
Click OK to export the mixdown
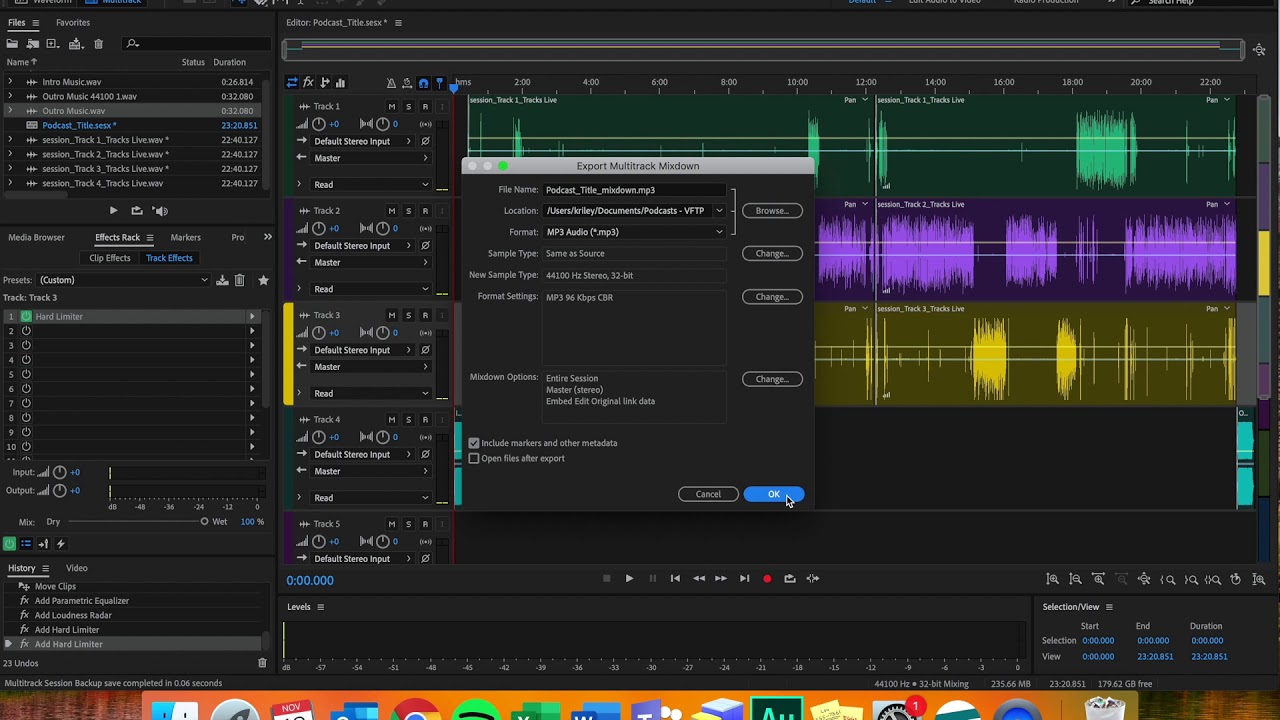773,494
